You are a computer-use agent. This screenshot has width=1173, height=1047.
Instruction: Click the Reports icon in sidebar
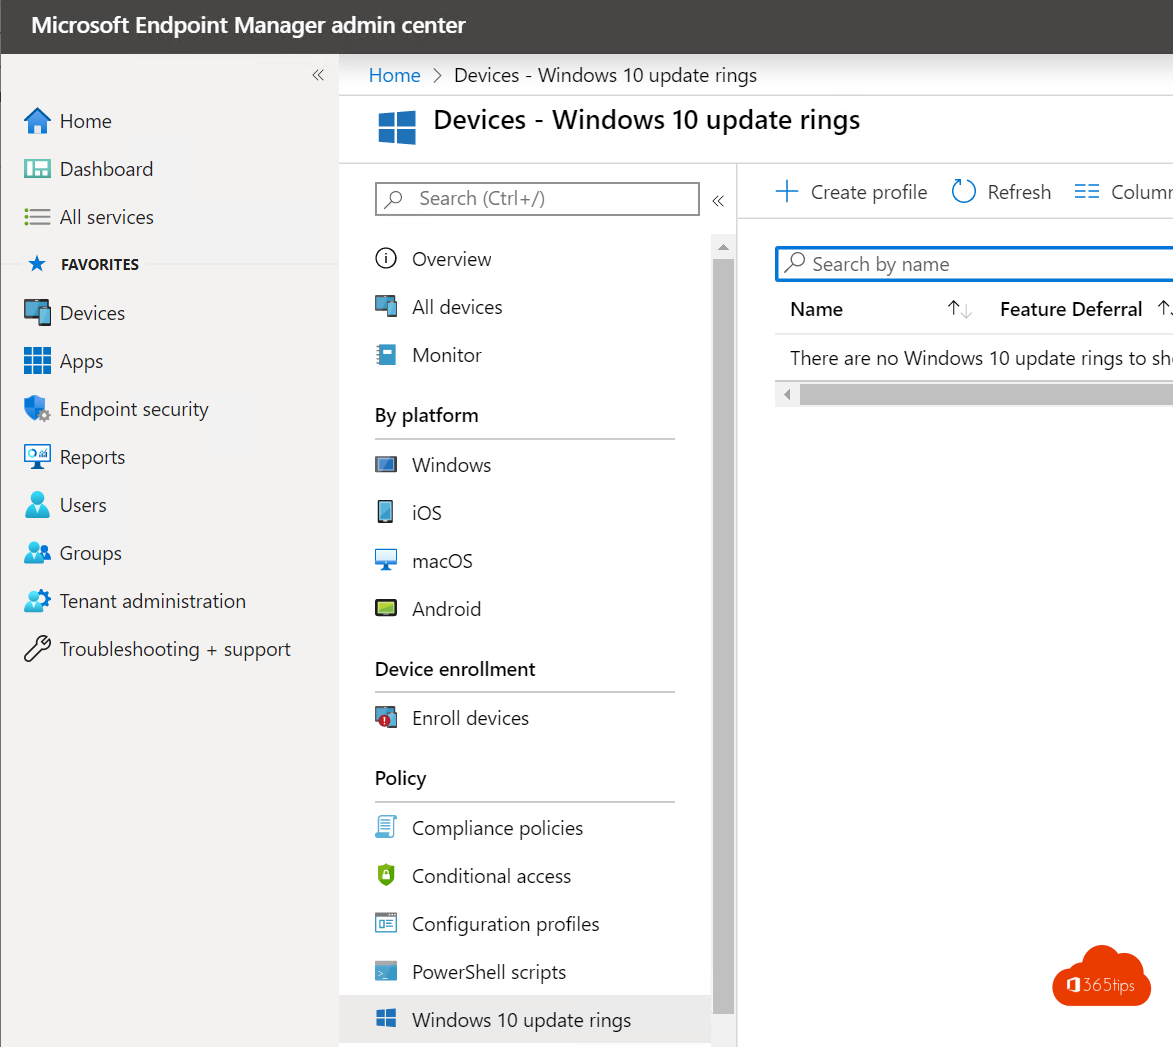[x=37, y=457]
